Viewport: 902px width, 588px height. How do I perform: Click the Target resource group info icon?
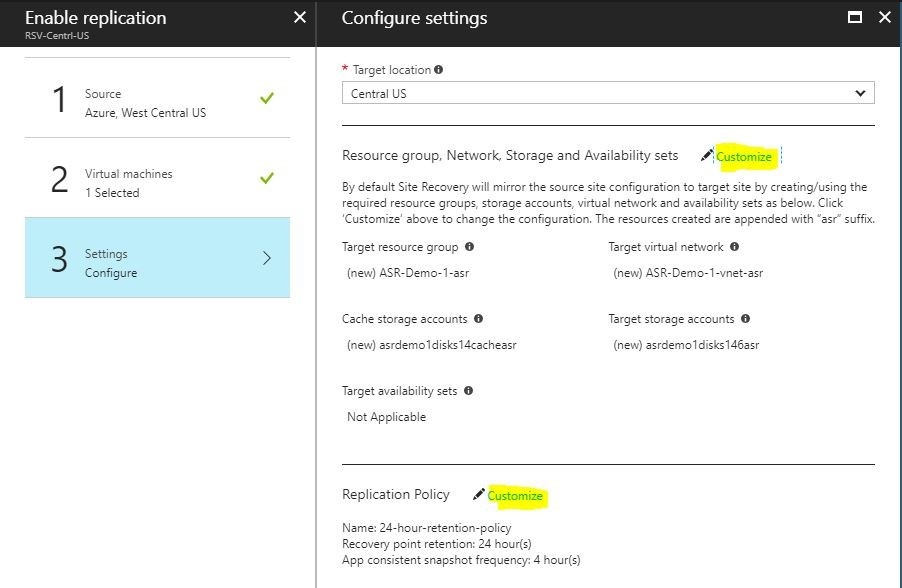470,247
